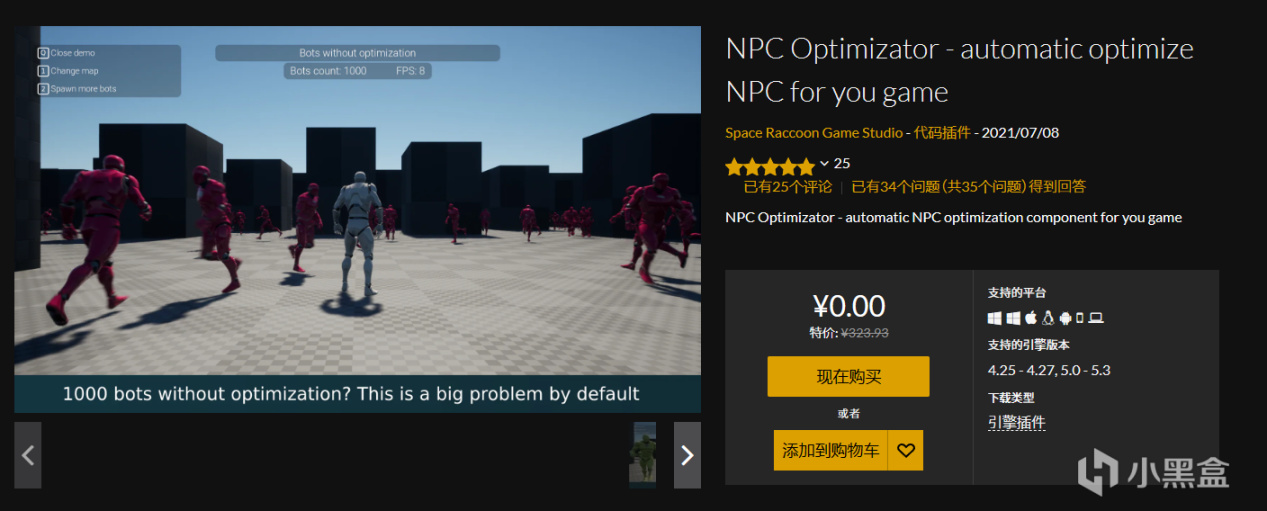Screen dimensions: 1267x511
Task: Expand the rating breakdown chevron beside stars
Action: pyautogui.click(x=824, y=163)
